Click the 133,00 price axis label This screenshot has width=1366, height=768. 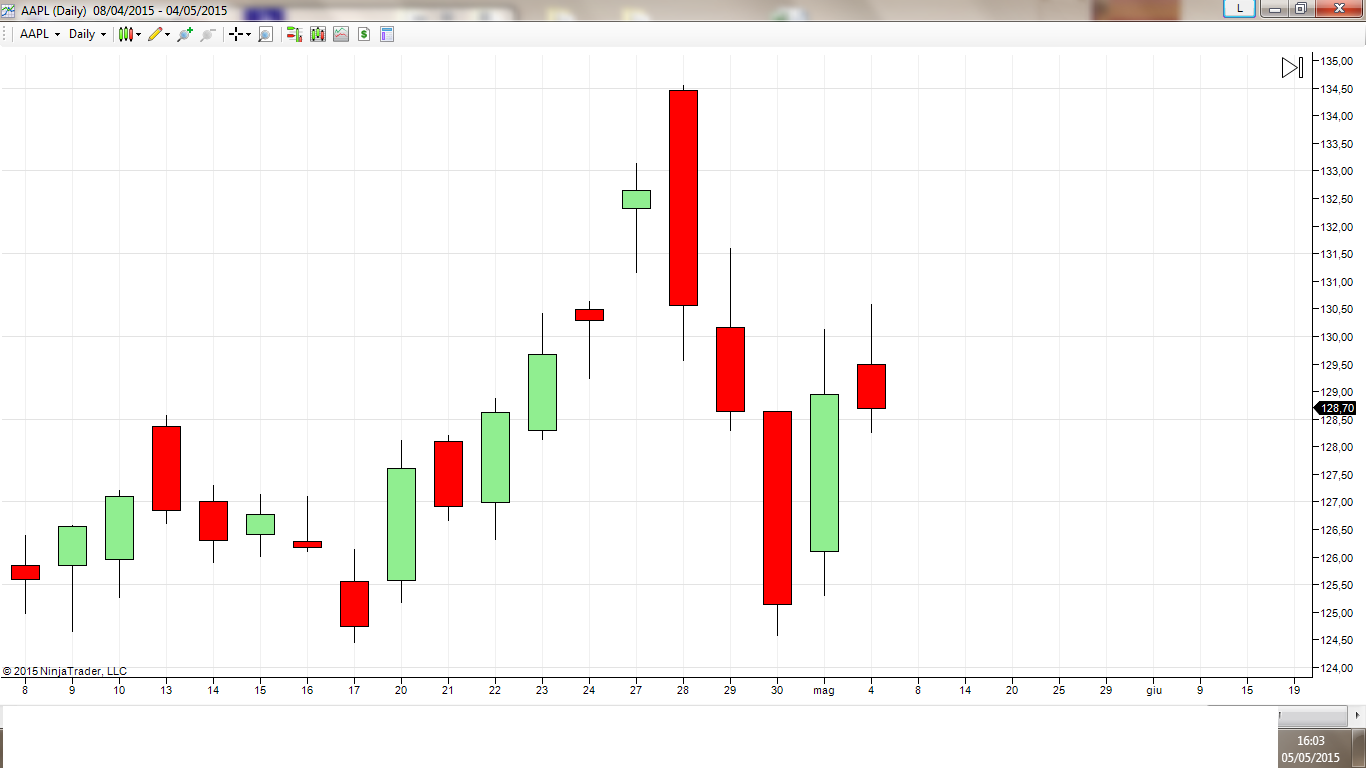click(x=1338, y=172)
